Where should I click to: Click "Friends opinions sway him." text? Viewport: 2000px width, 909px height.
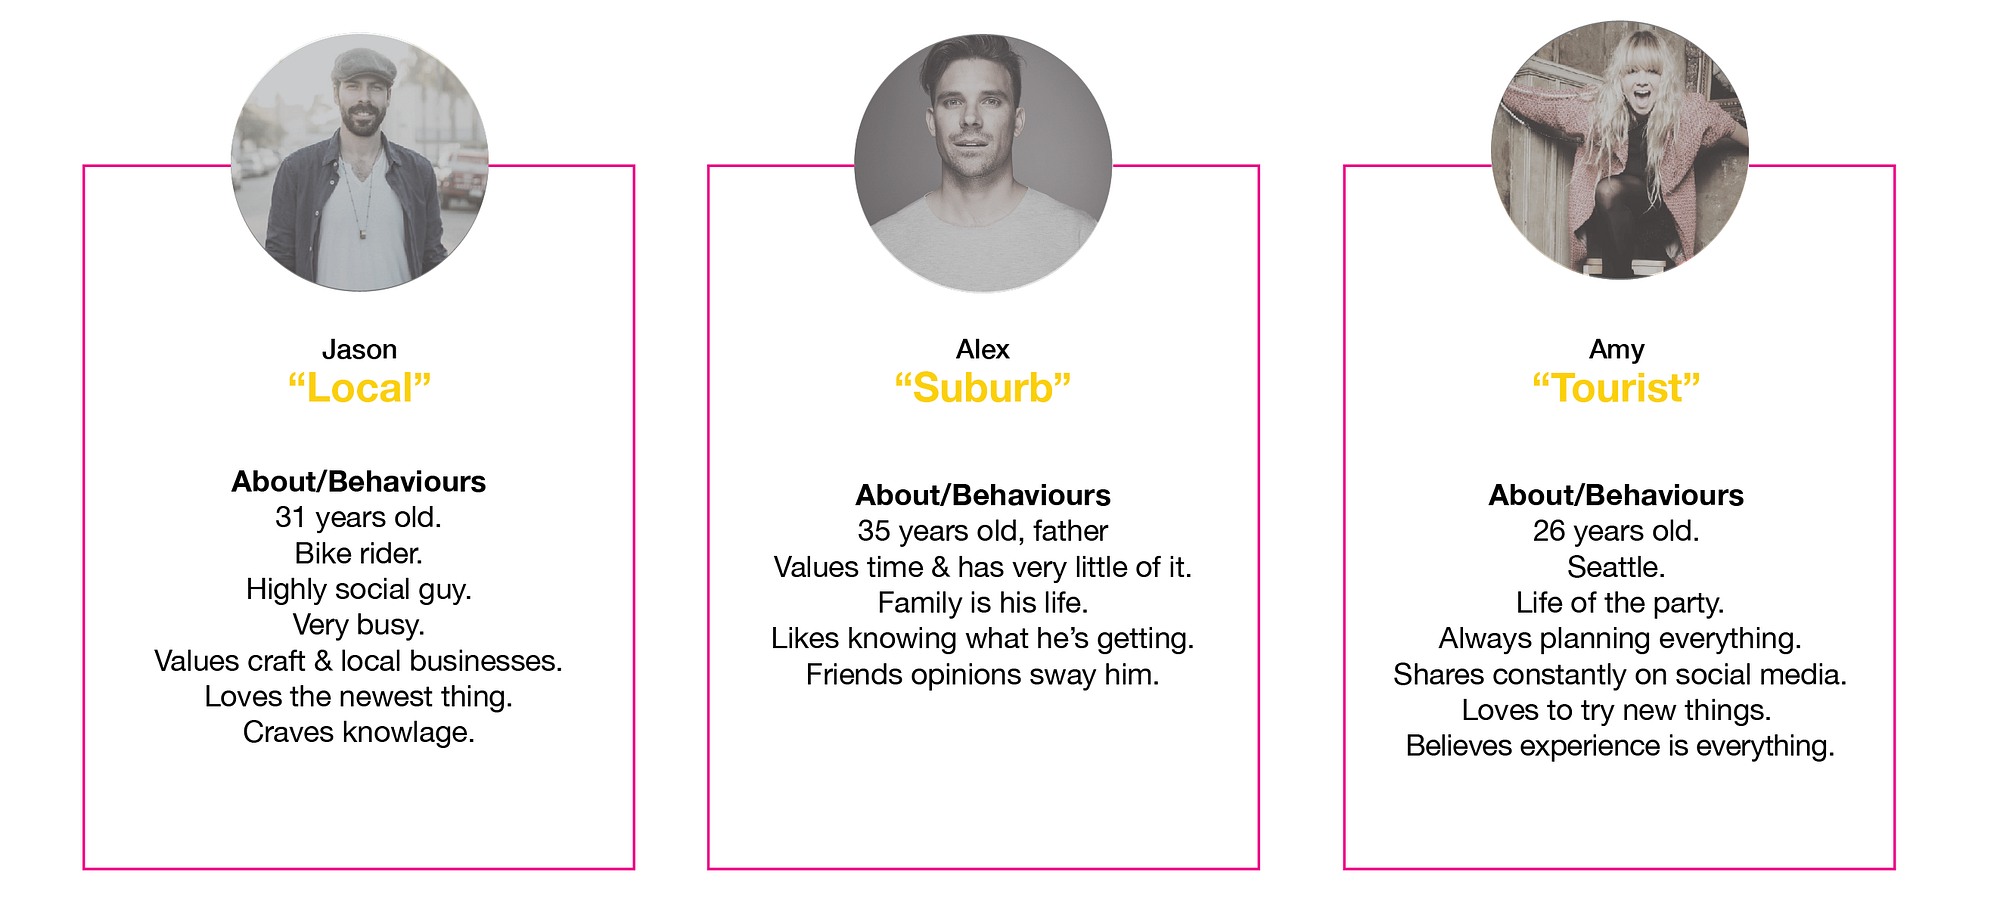tap(983, 675)
